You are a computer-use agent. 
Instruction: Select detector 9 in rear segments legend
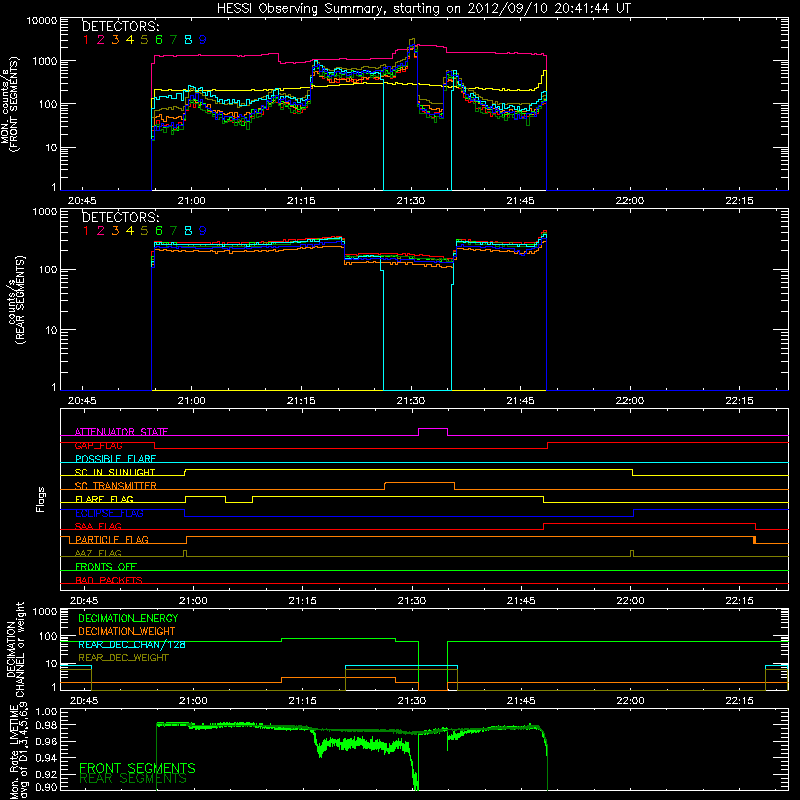pos(203,231)
